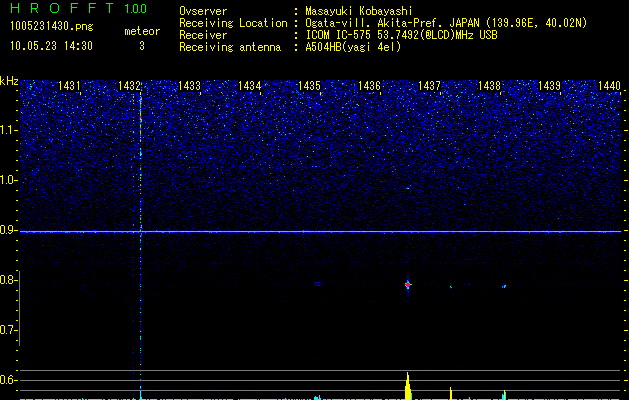Click the green carrier line at 0.9 kHz
Image resolution: width=629 pixels, height=400 pixels.
pos(320,231)
